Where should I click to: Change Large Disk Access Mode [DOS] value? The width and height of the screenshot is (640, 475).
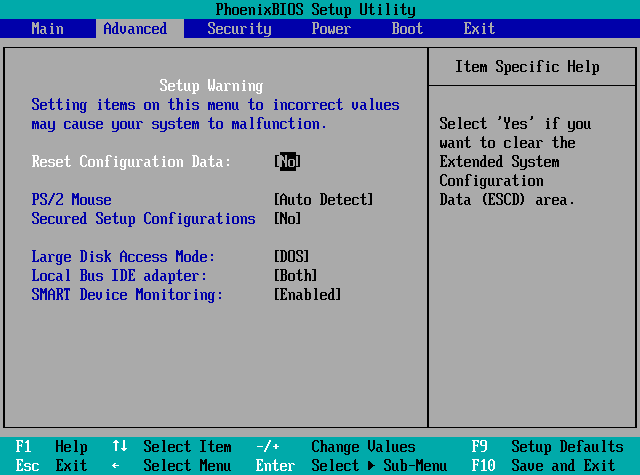[292, 256]
